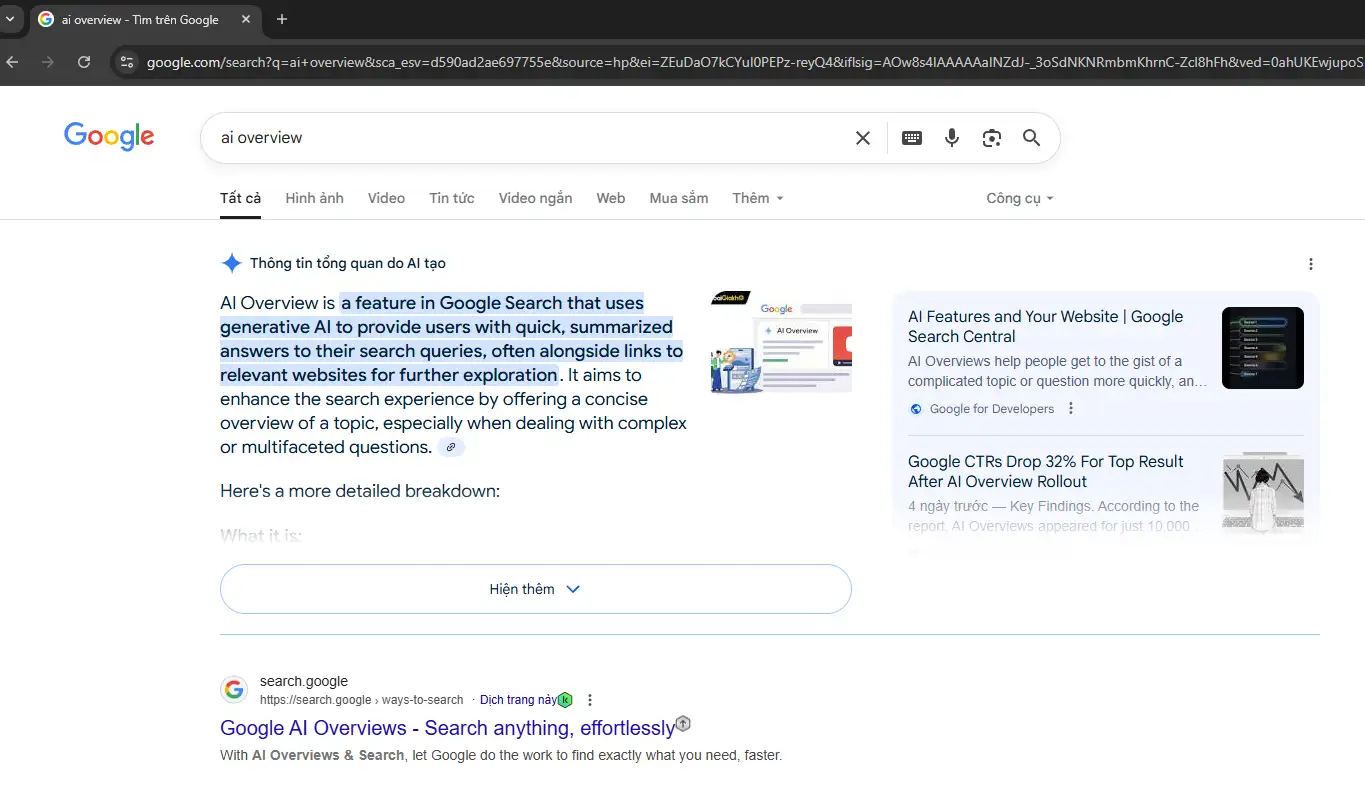
Task: Click the browser address bar URL
Action: [755, 62]
